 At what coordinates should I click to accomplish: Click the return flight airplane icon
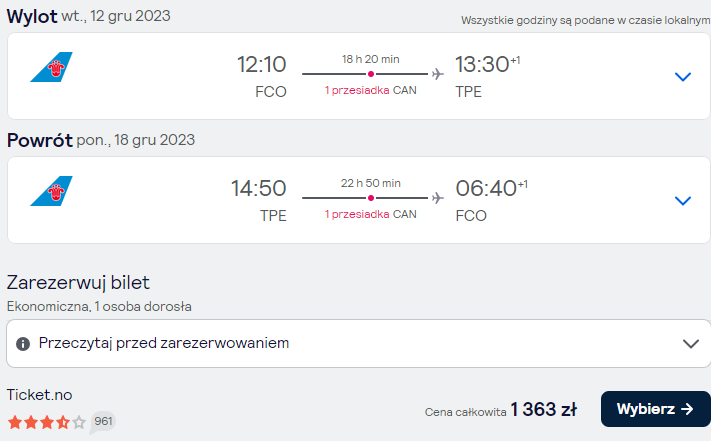438,198
